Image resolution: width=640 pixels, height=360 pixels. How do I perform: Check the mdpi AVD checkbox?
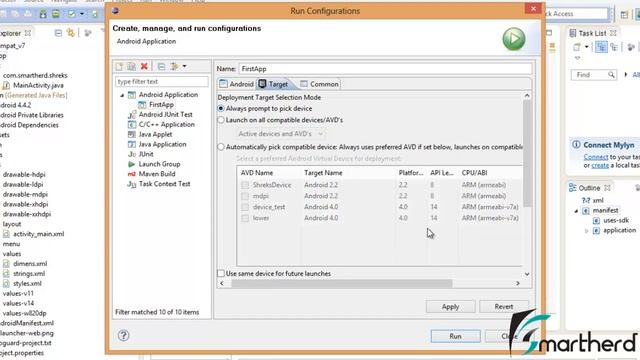[245, 196]
